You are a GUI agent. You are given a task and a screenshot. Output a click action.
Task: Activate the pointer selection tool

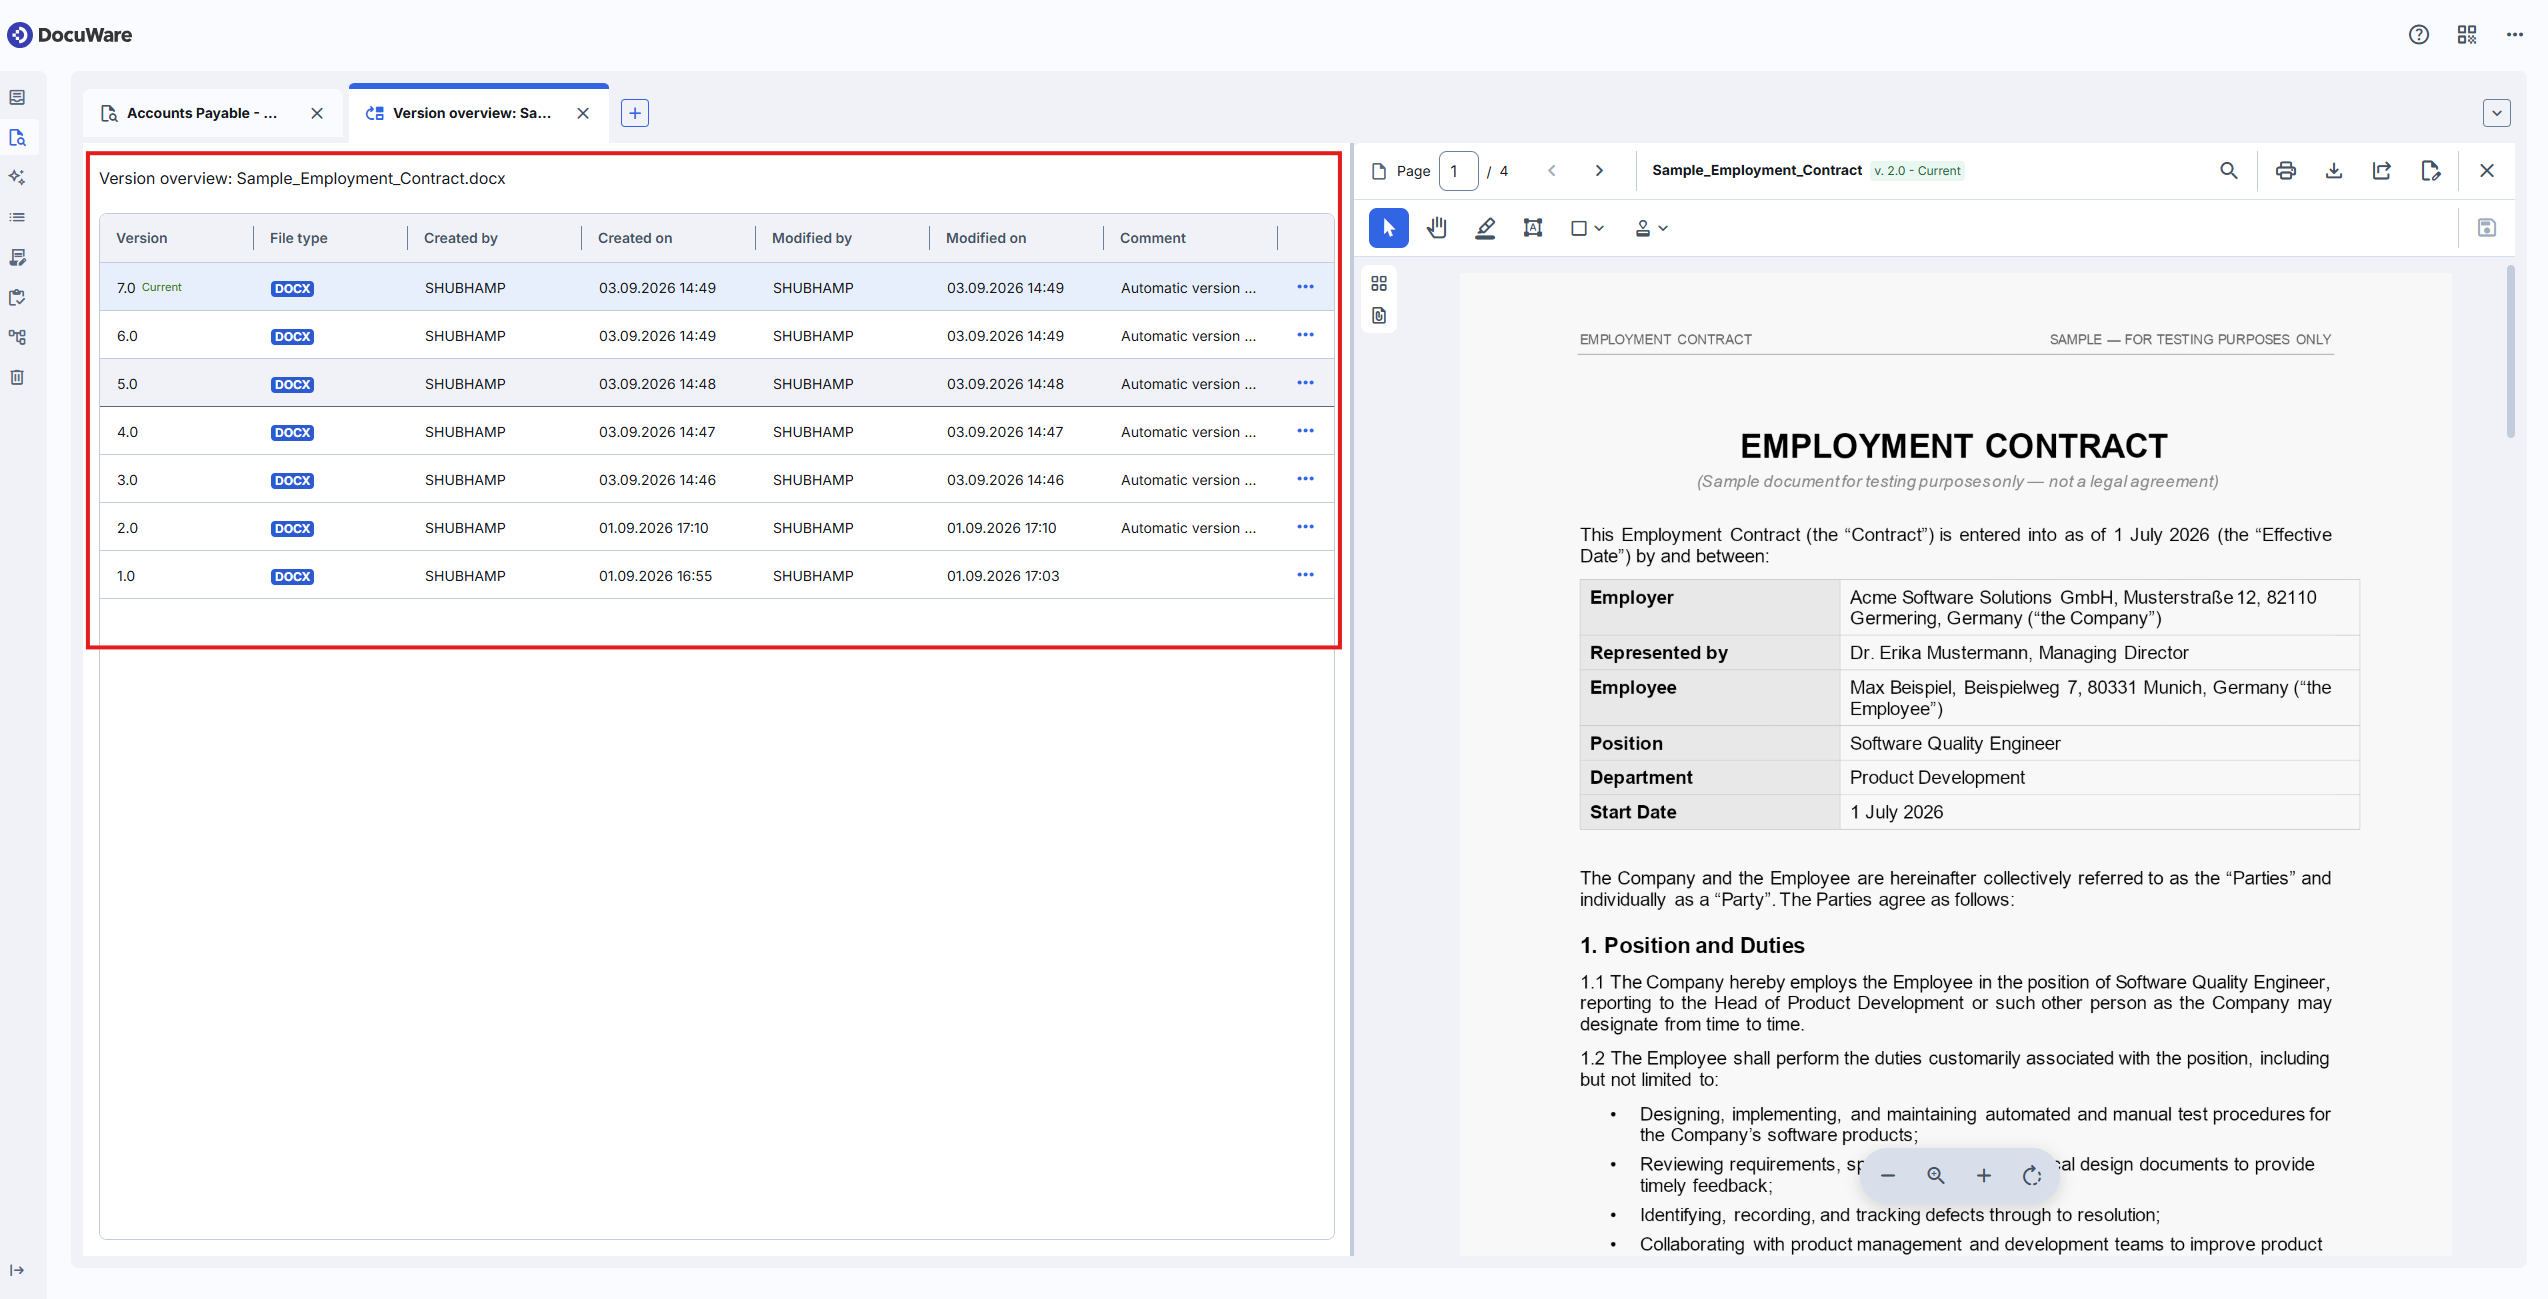click(x=1389, y=228)
